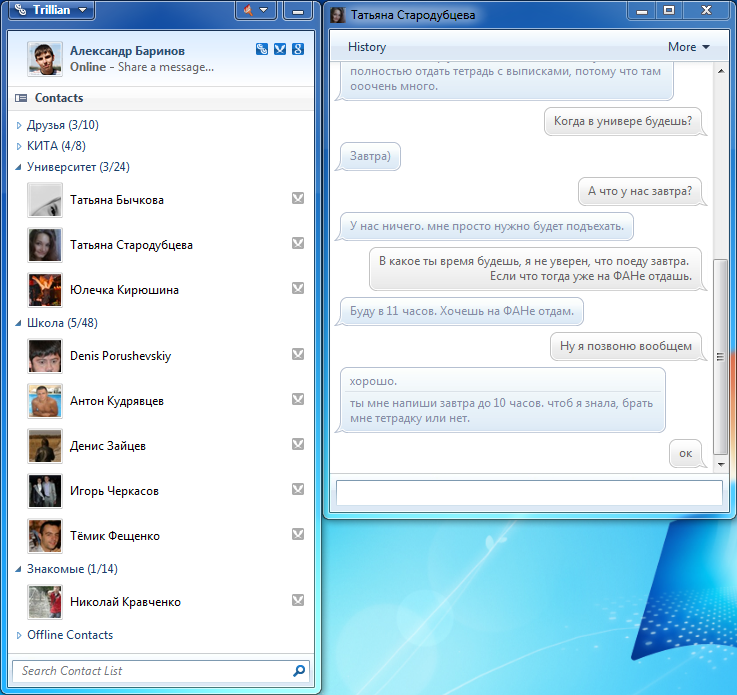Select contact Денис Зайцев
Image resolution: width=737 pixels, height=695 pixels.
[x=161, y=446]
